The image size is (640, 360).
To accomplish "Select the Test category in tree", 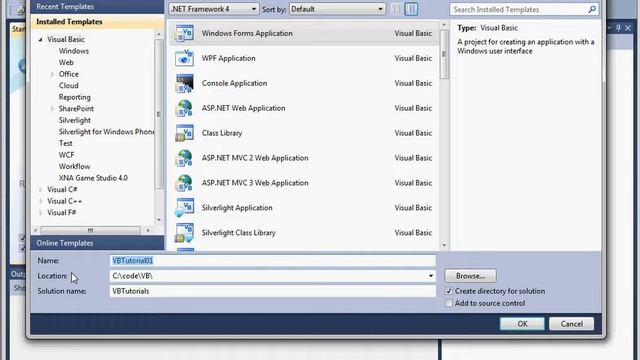I will [x=65, y=143].
